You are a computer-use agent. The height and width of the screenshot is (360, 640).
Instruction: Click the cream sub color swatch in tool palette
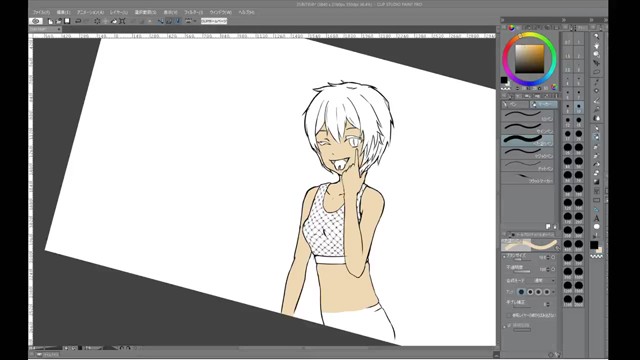[x=600, y=250]
